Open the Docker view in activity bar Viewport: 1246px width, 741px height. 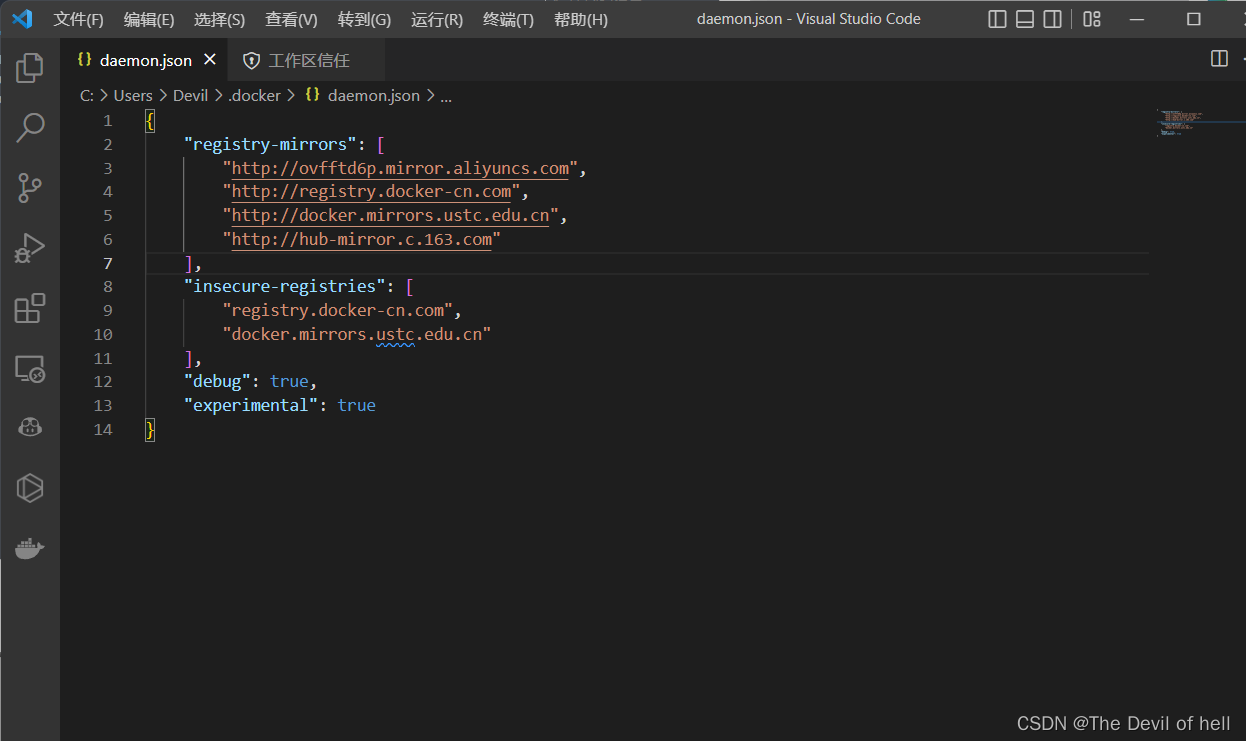(30, 549)
